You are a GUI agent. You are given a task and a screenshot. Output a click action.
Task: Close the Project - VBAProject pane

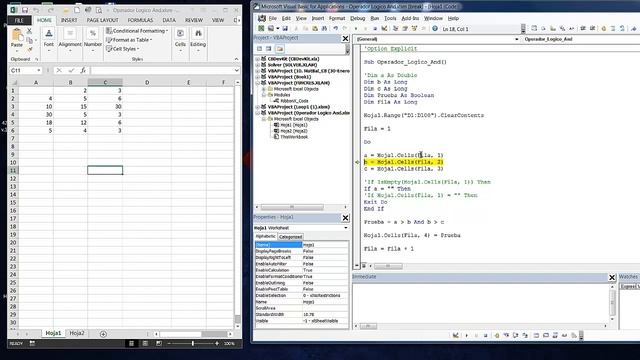pyautogui.click(x=345, y=38)
